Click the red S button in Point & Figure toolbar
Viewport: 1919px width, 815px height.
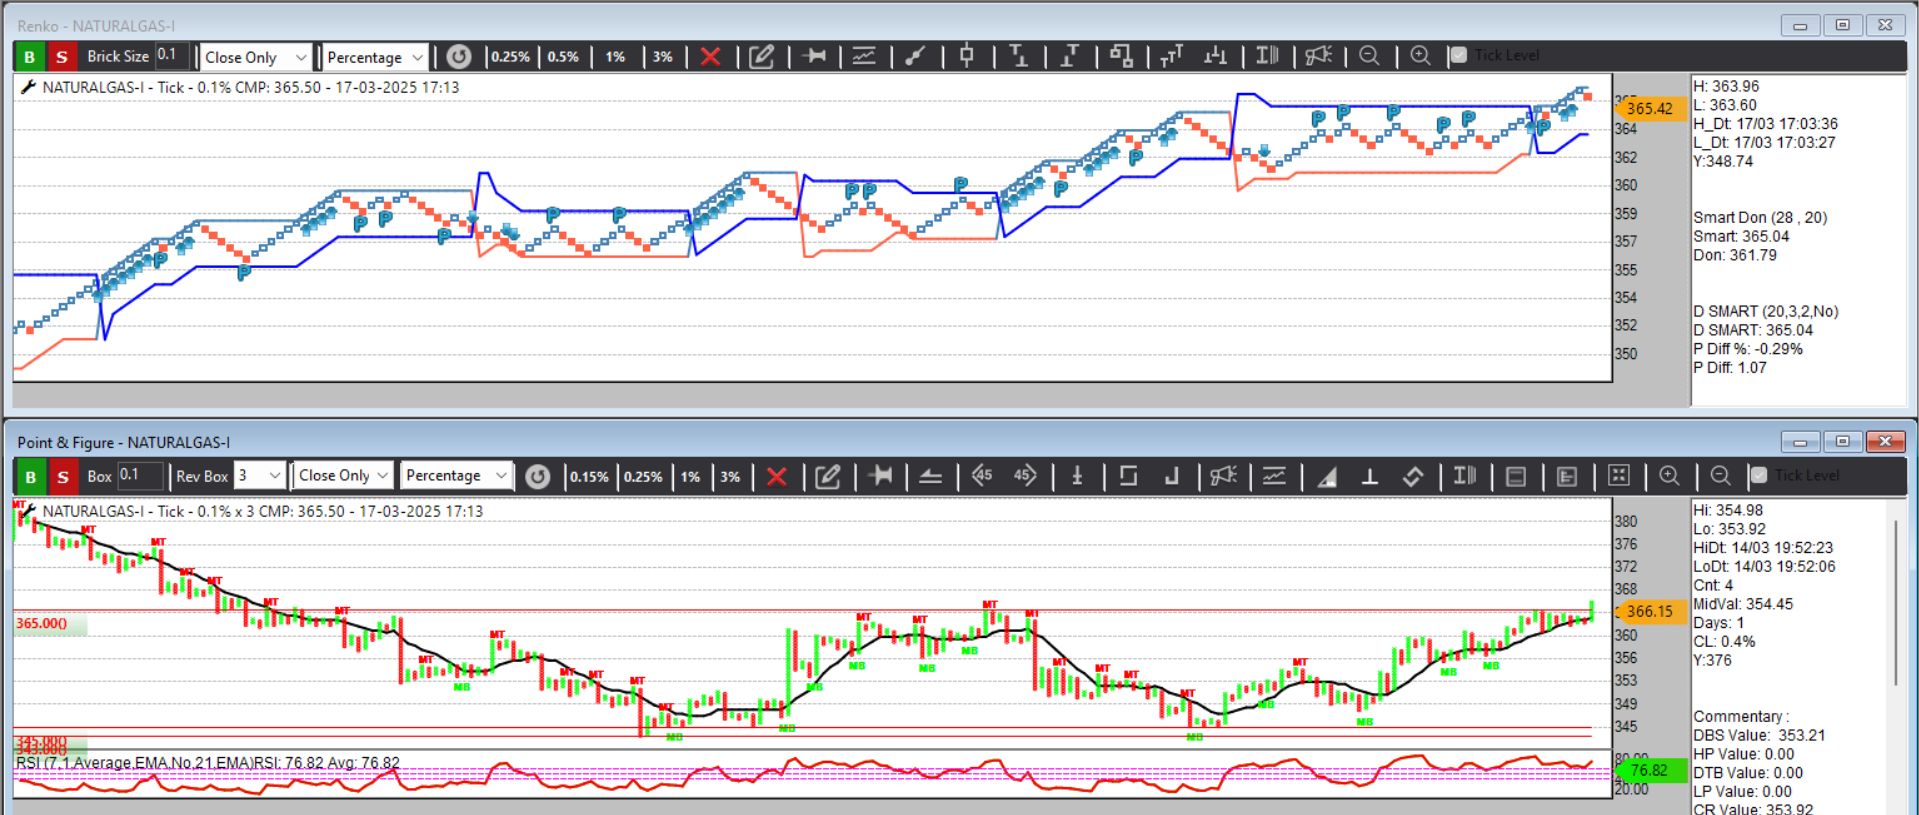click(63, 476)
